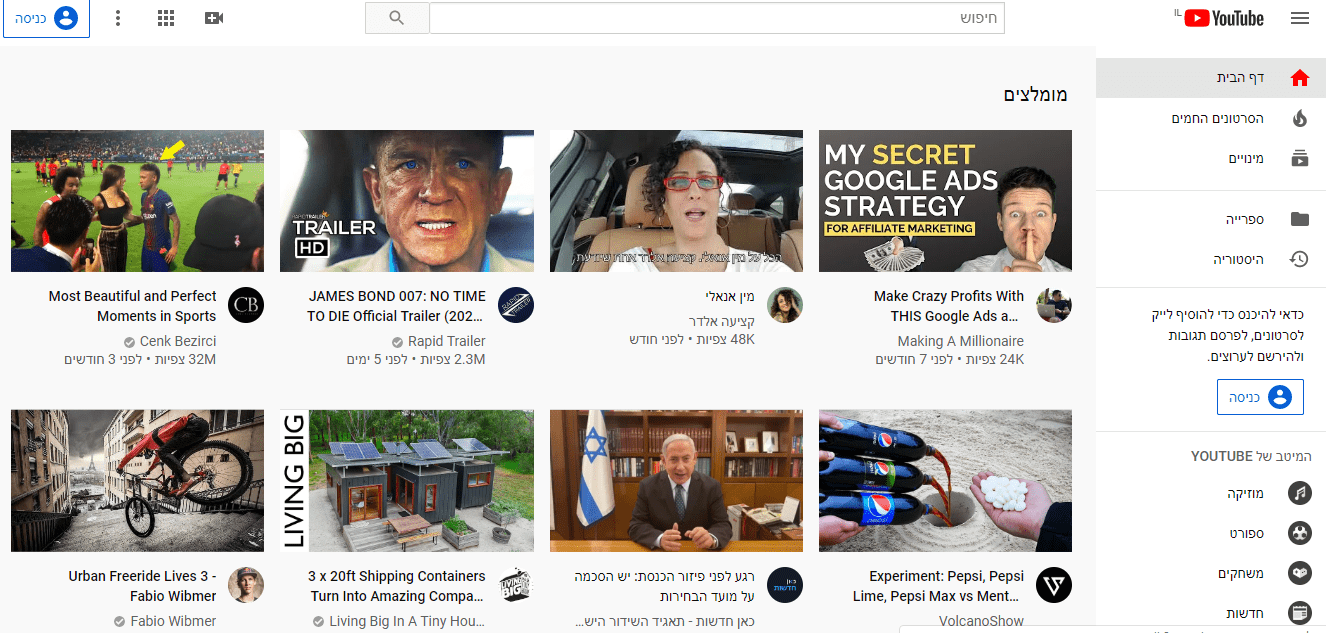Click the home icon beside דף הבית
The width and height of the screenshot is (1326, 633).
(1300, 78)
